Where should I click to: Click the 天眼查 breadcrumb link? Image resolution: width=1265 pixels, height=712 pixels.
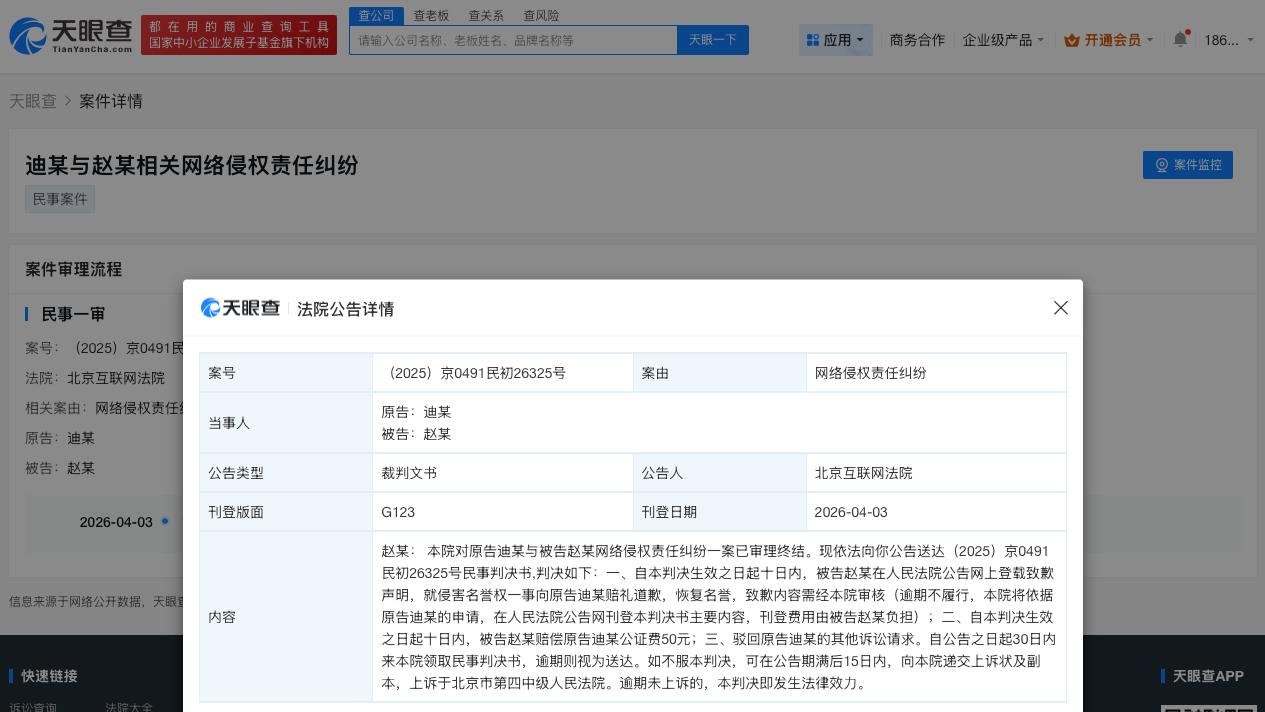click(x=32, y=101)
